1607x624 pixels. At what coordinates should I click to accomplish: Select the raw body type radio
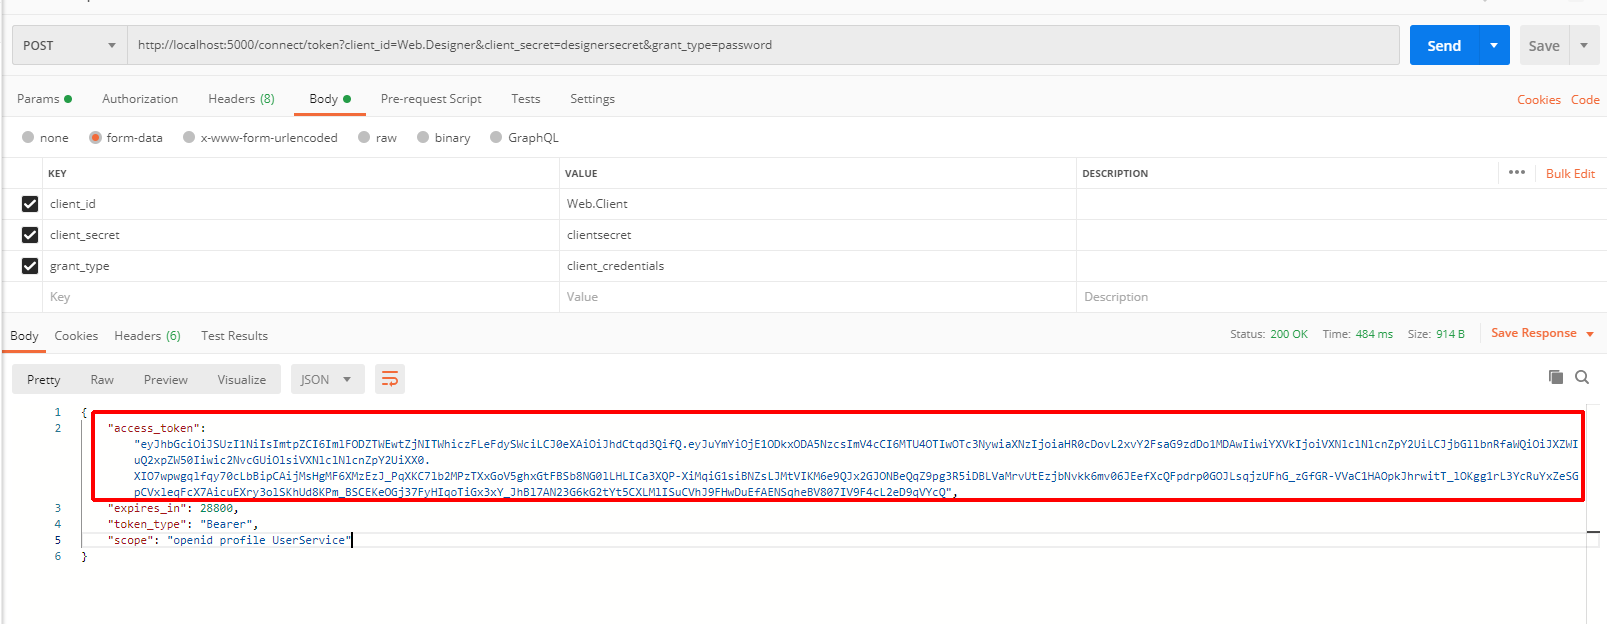(x=364, y=137)
